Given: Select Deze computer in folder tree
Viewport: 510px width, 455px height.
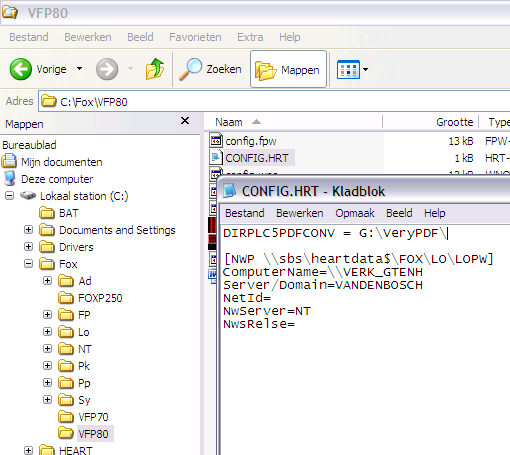Looking at the screenshot, I should pyautogui.click(x=57, y=179).
